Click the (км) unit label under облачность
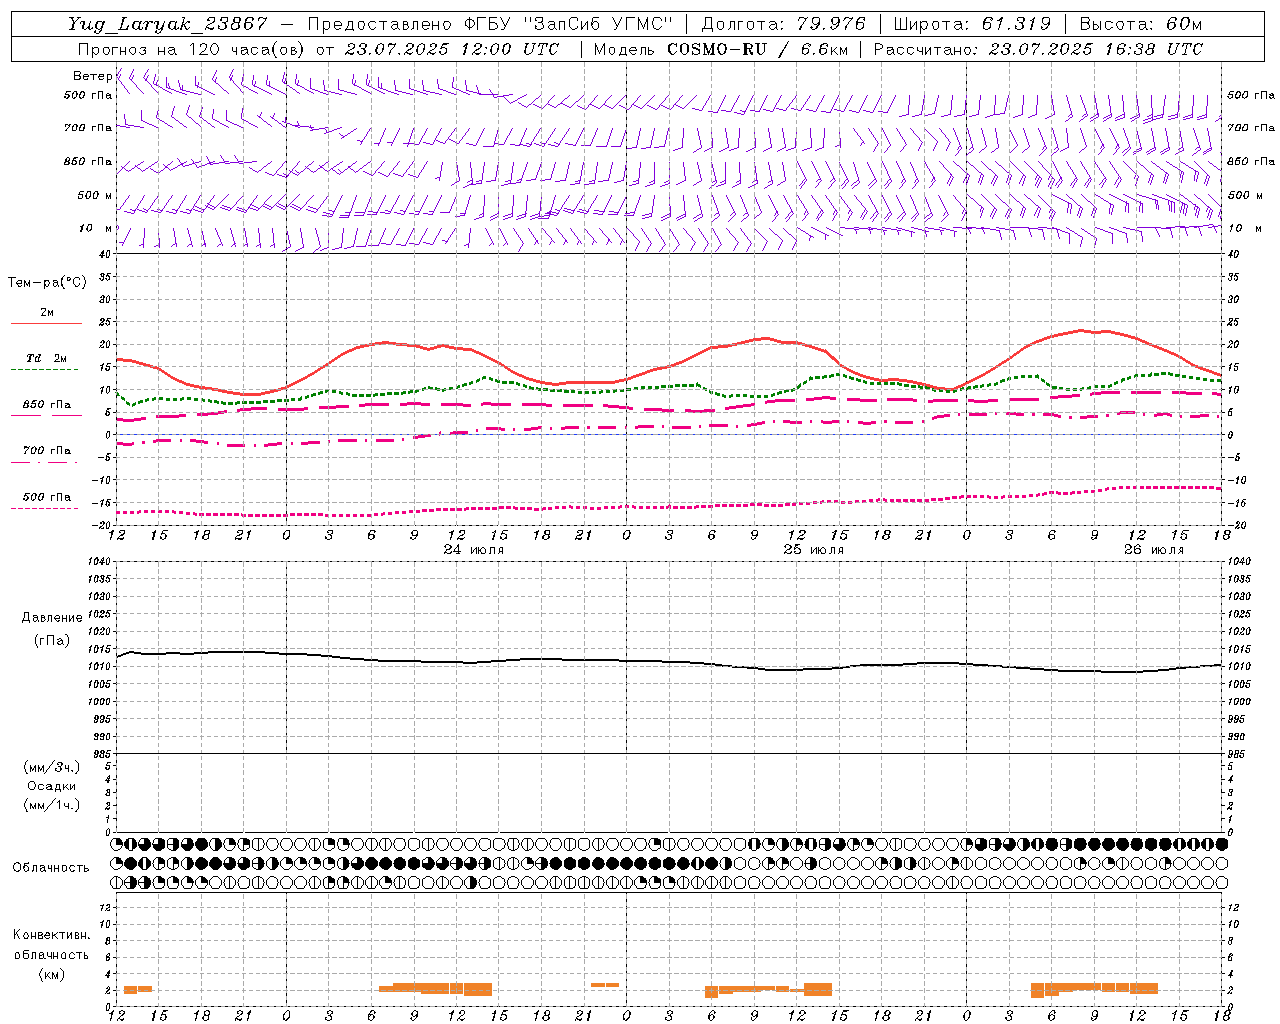This screenshot has height=1024, width=1280. click(x=51, y=974)
